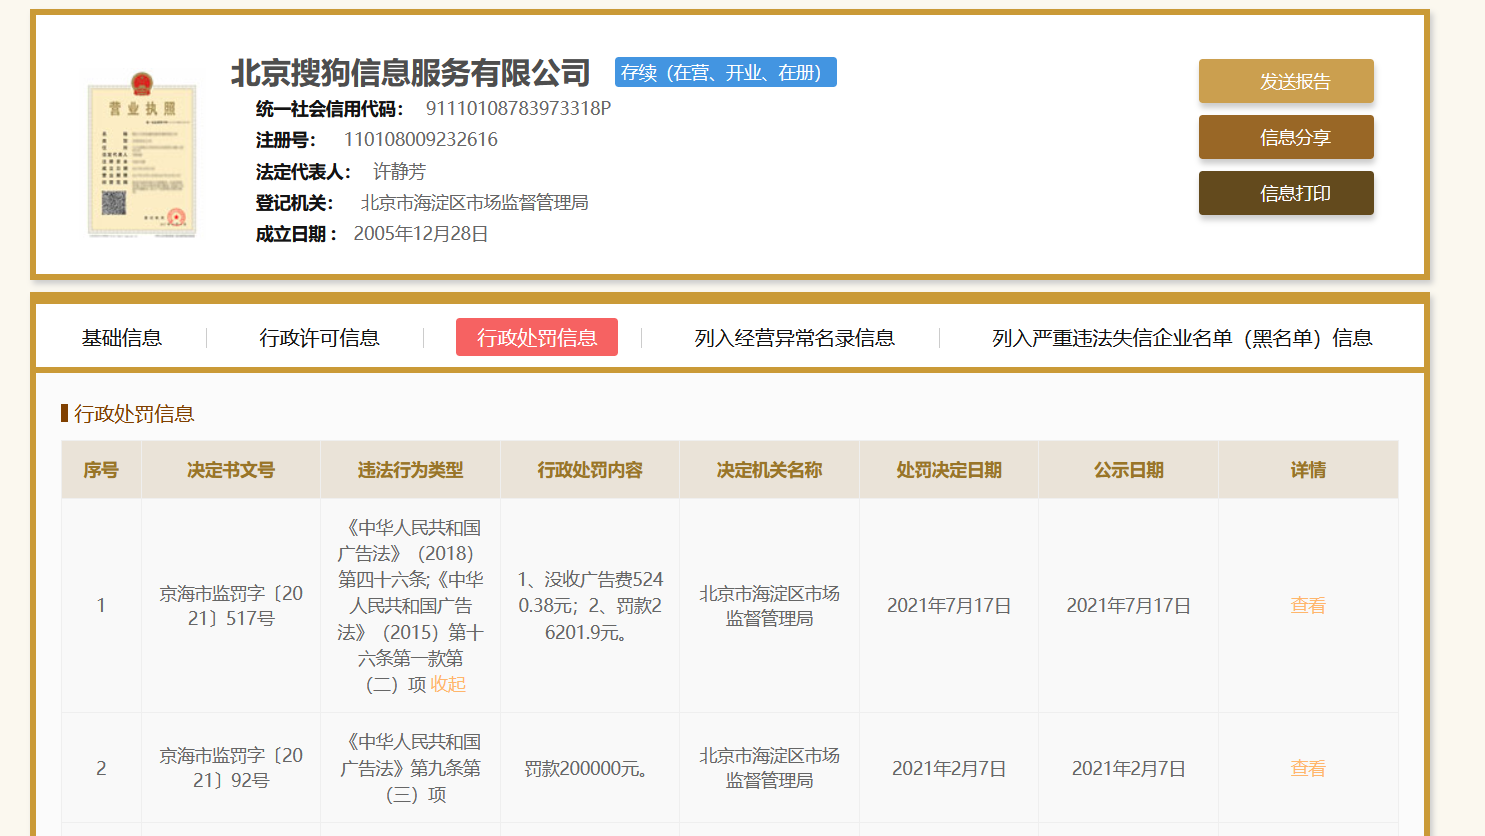The width and height of the screenshot is (1485, 836).
Task: Open the 列入经营异常名录信息 tab
Action: point(795,338)
